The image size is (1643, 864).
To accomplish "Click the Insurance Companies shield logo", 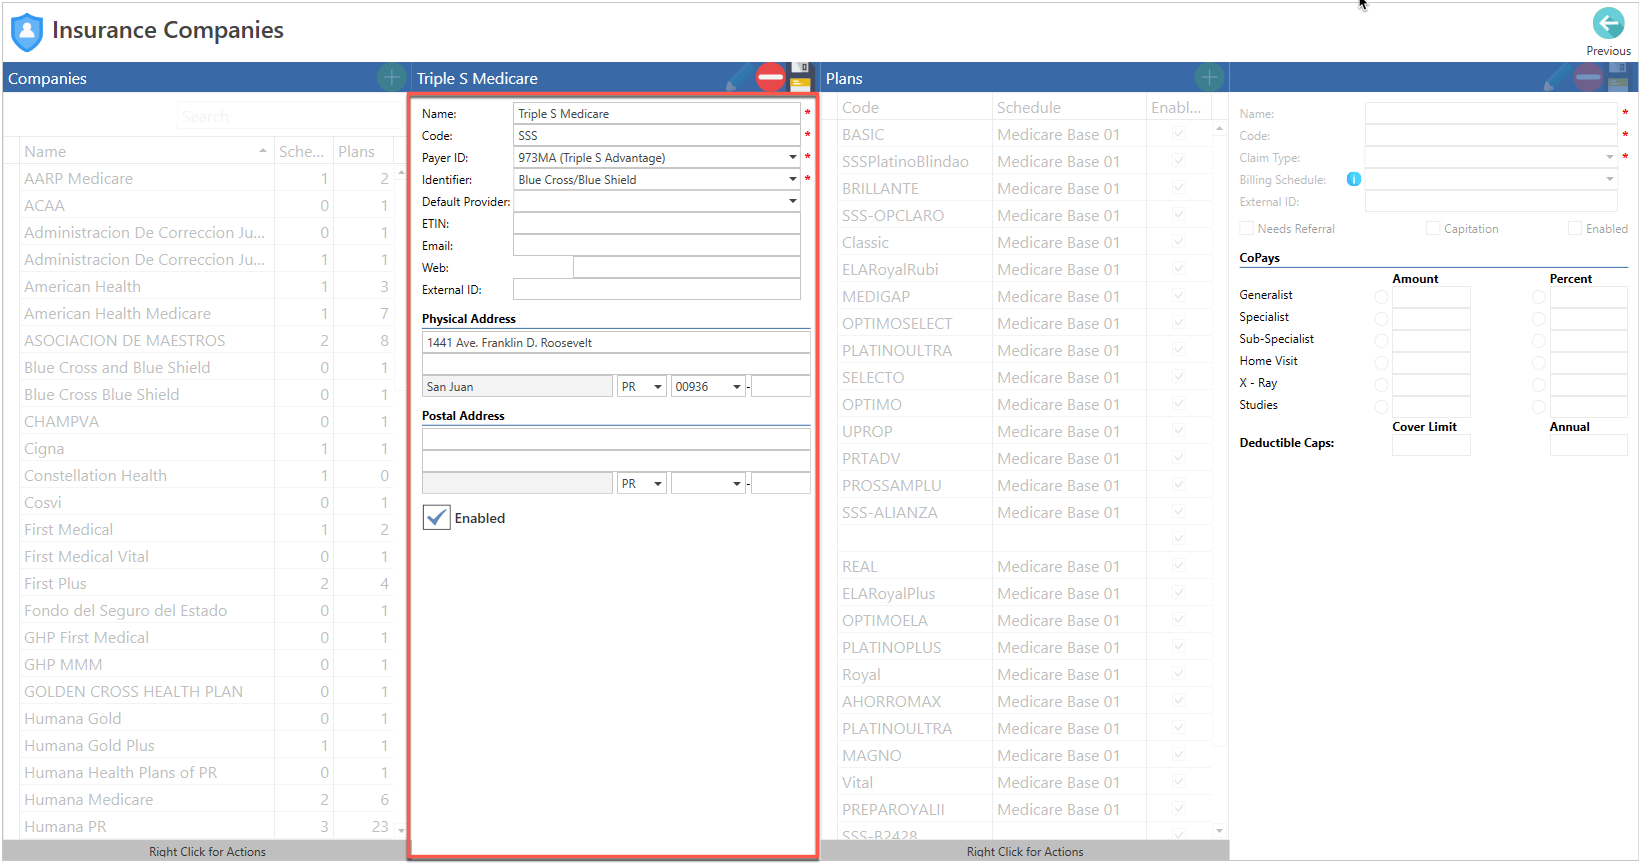I will pos(27,32).
